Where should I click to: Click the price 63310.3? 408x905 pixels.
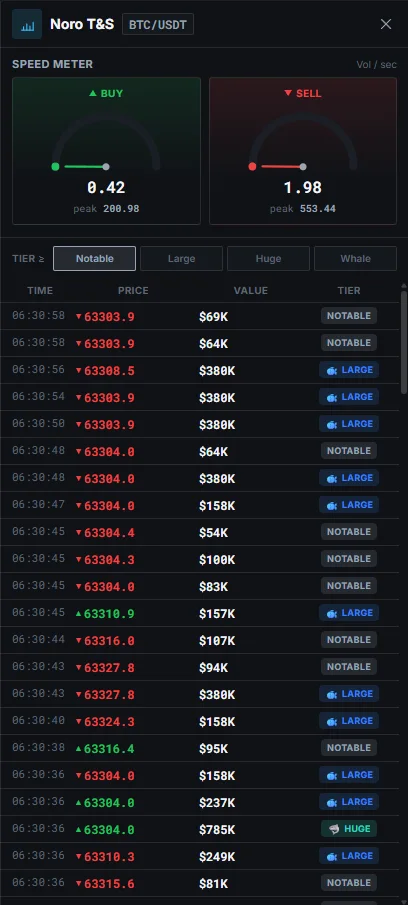click(109, 857)
